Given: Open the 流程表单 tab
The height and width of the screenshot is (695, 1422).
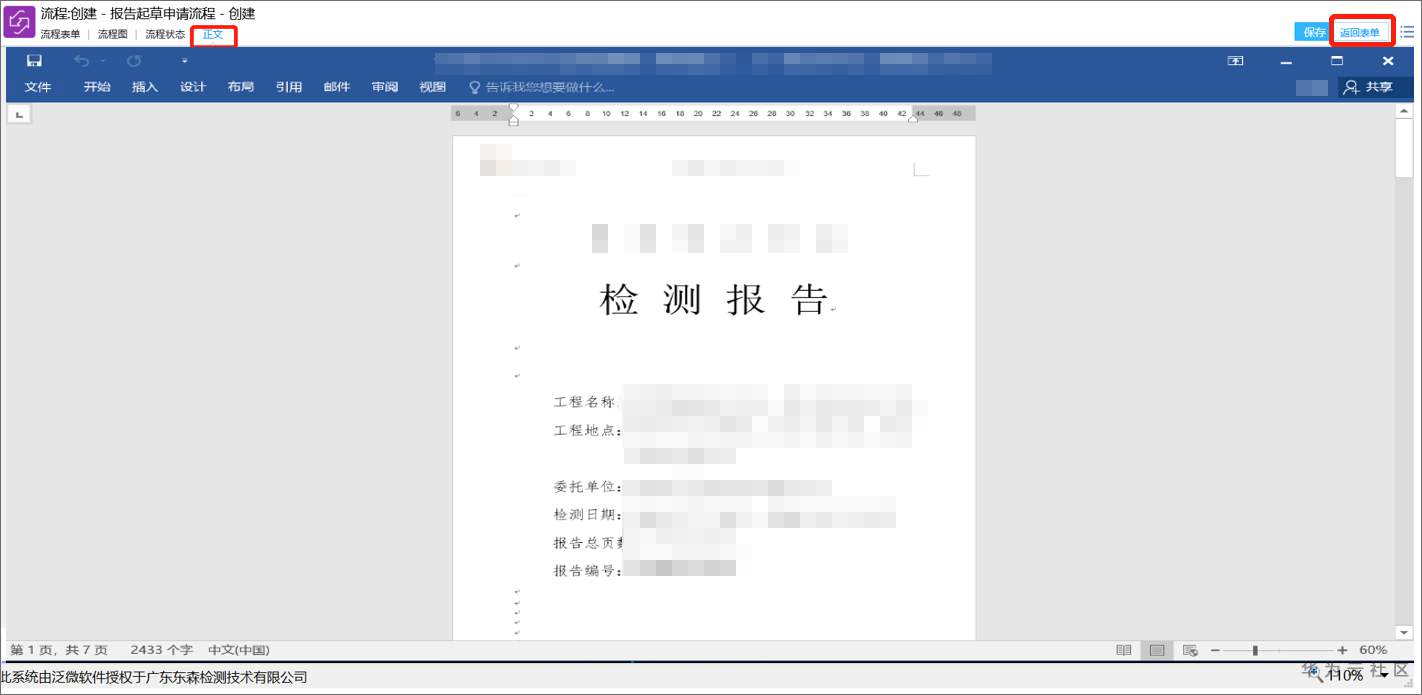Looking at the screenshot, I should [x=60, y=34].
